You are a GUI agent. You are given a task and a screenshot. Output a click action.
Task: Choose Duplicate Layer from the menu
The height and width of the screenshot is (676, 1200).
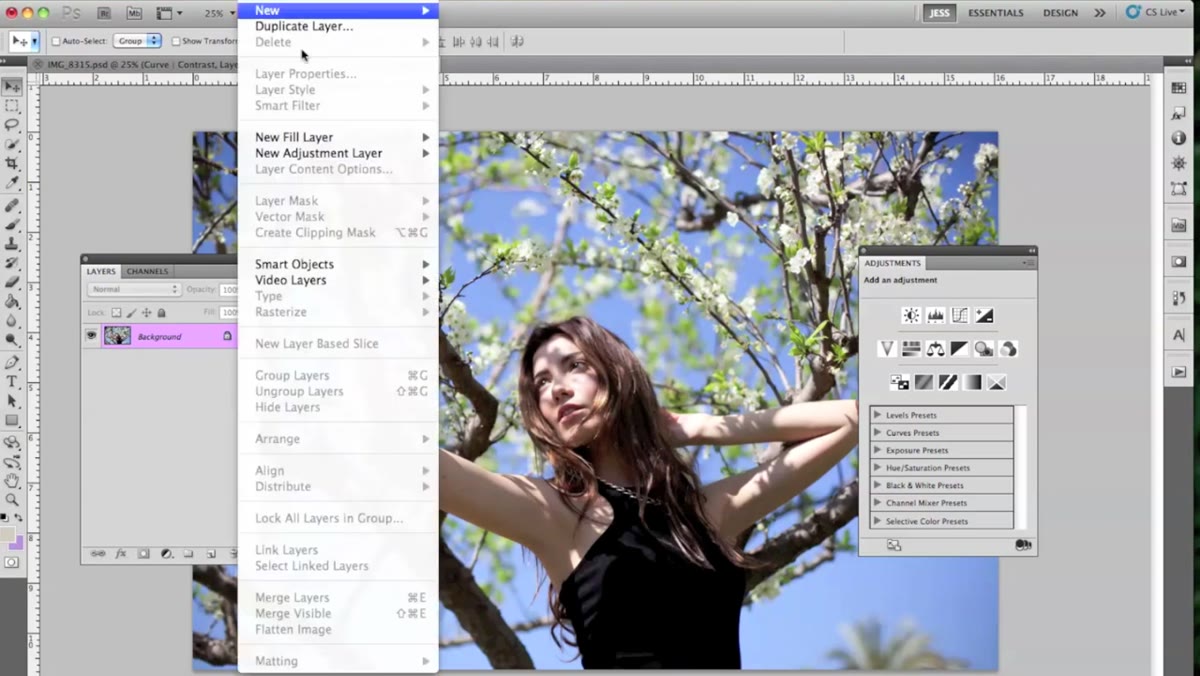pos(338,26)
